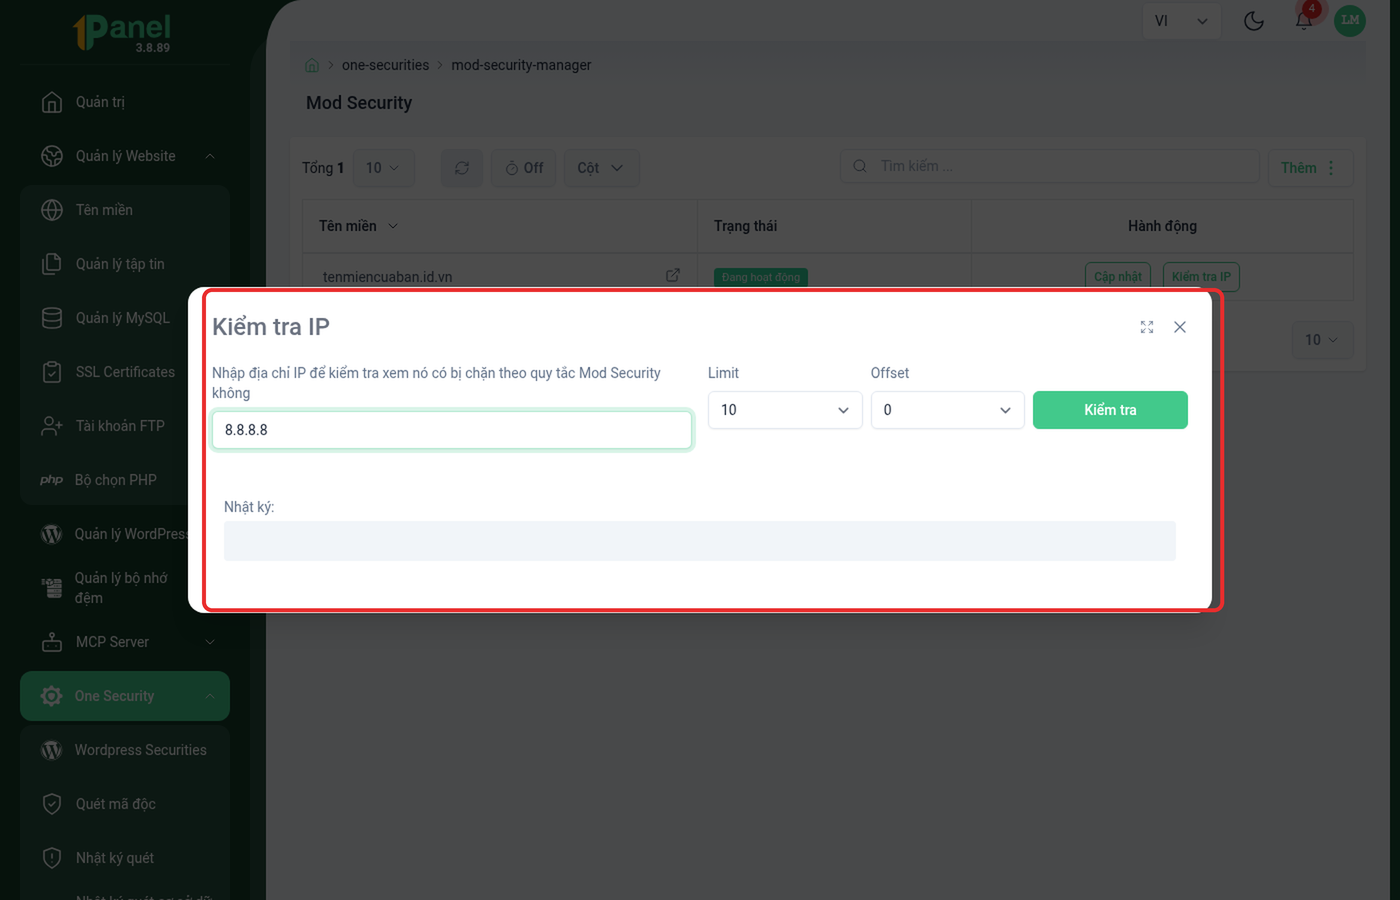
Task: Click the Tài khoản FTP user icon
Action: pyautogui.click(x=52, y=426)
